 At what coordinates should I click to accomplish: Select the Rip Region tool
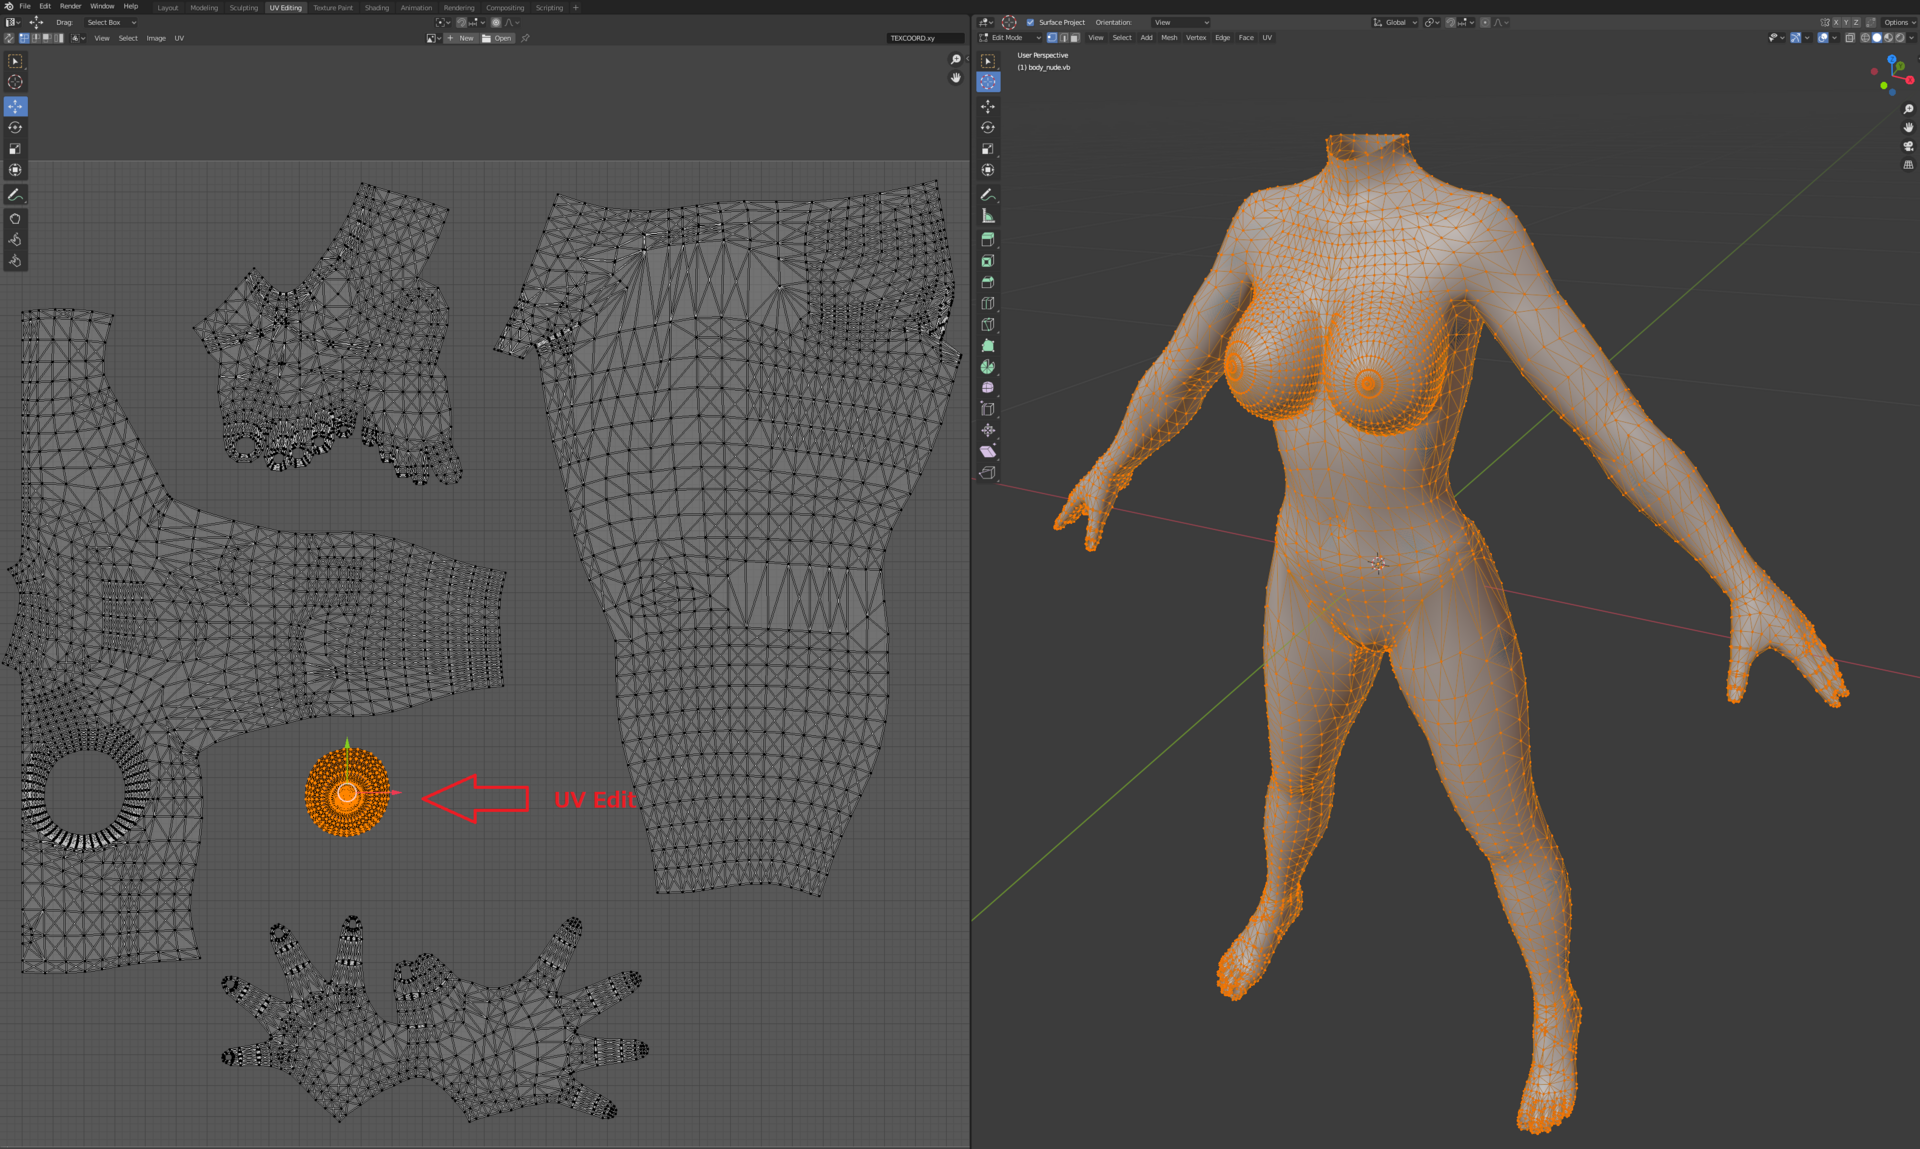[988, 473]
